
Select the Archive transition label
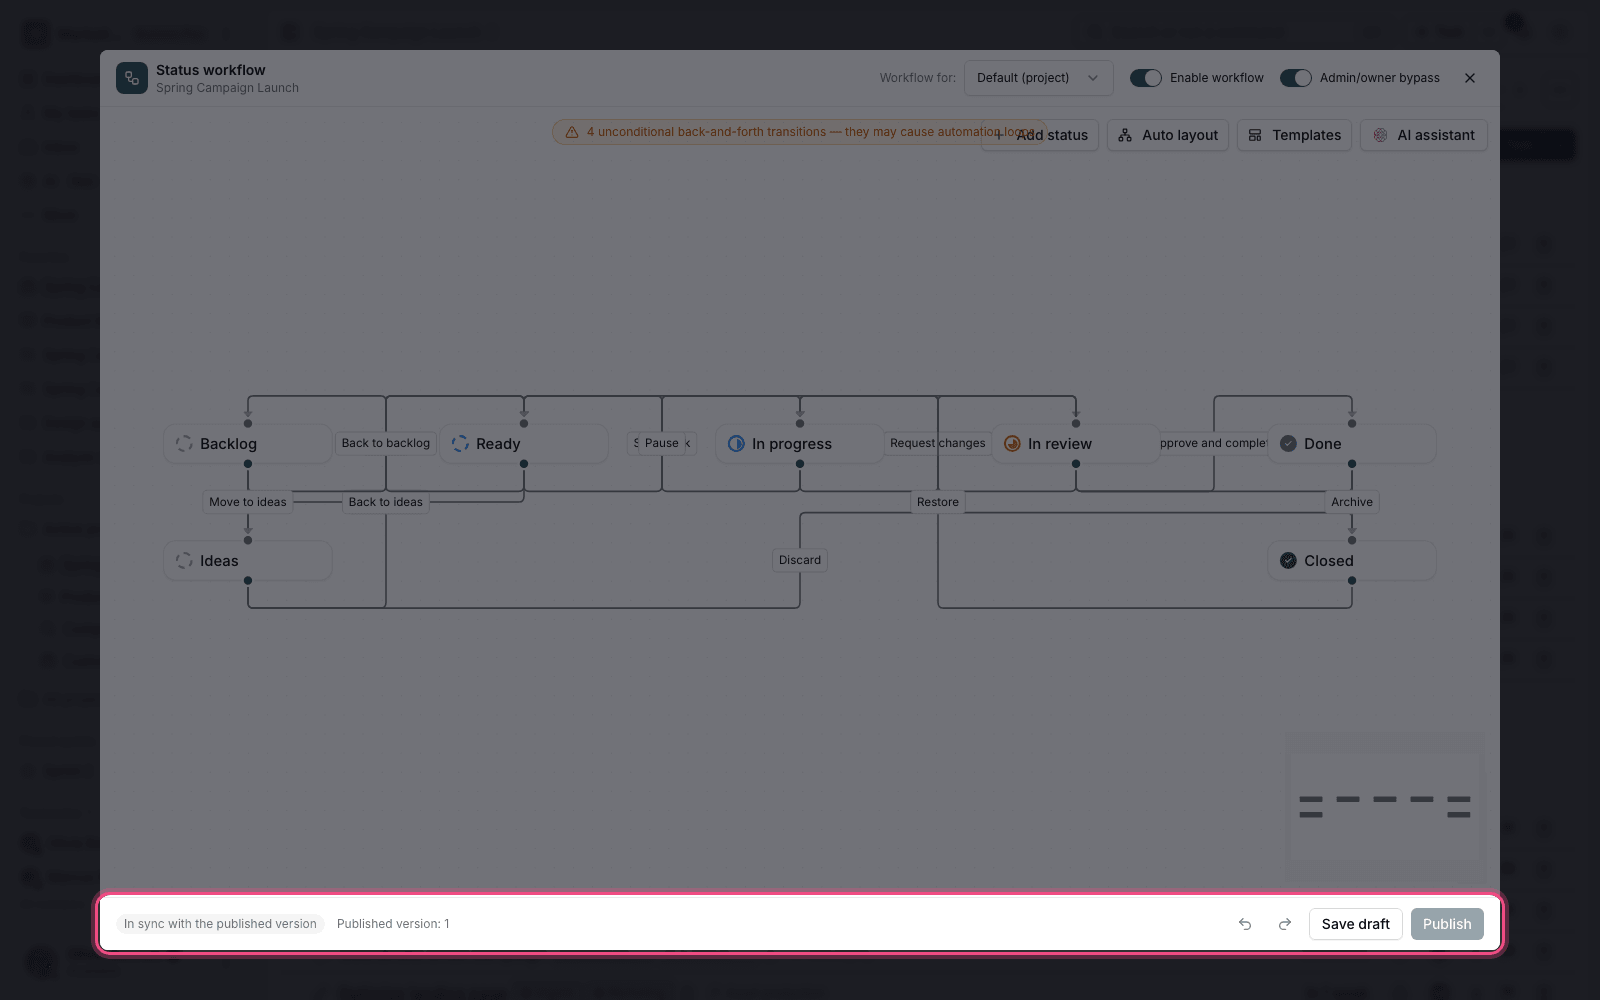coord(1352,502)
